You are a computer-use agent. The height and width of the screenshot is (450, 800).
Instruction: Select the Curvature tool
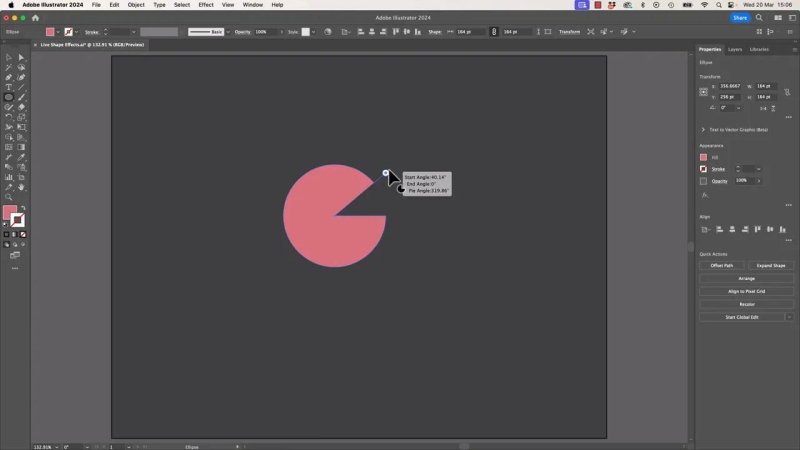pyautogui.click(x=21, y=78)
